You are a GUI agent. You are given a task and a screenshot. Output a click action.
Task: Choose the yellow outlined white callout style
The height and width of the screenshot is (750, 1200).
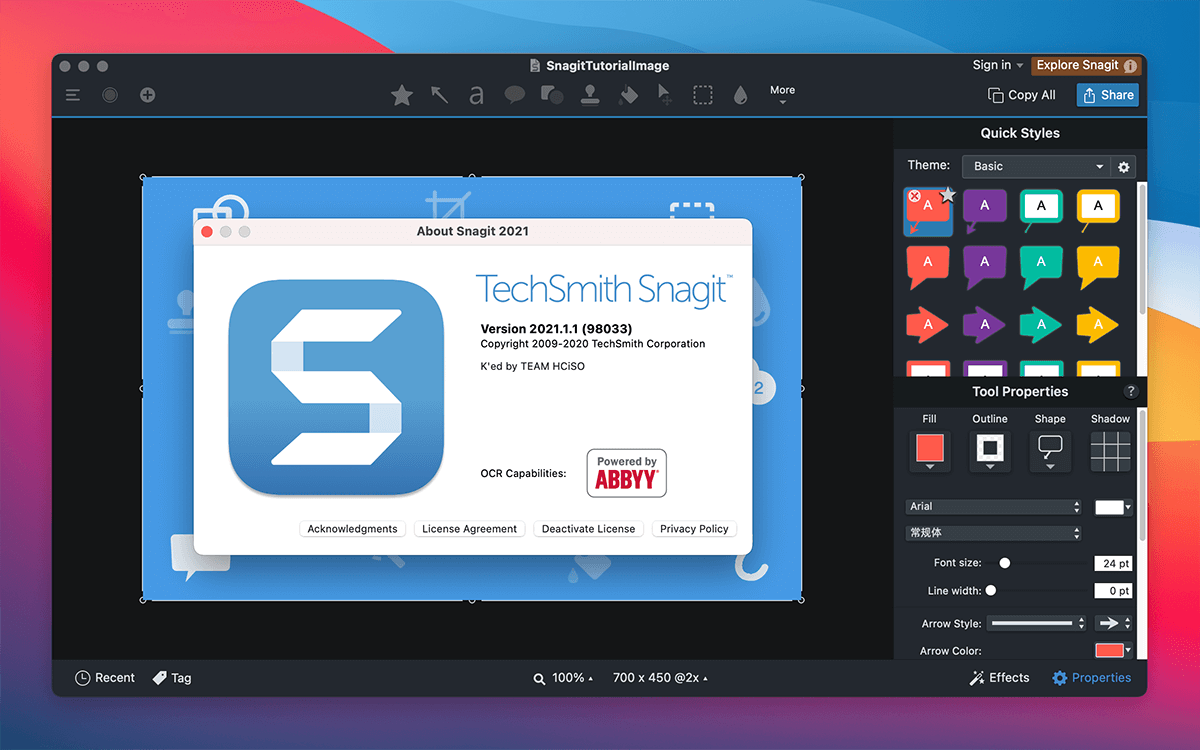pyautogui.click(x=1098, y=210)
